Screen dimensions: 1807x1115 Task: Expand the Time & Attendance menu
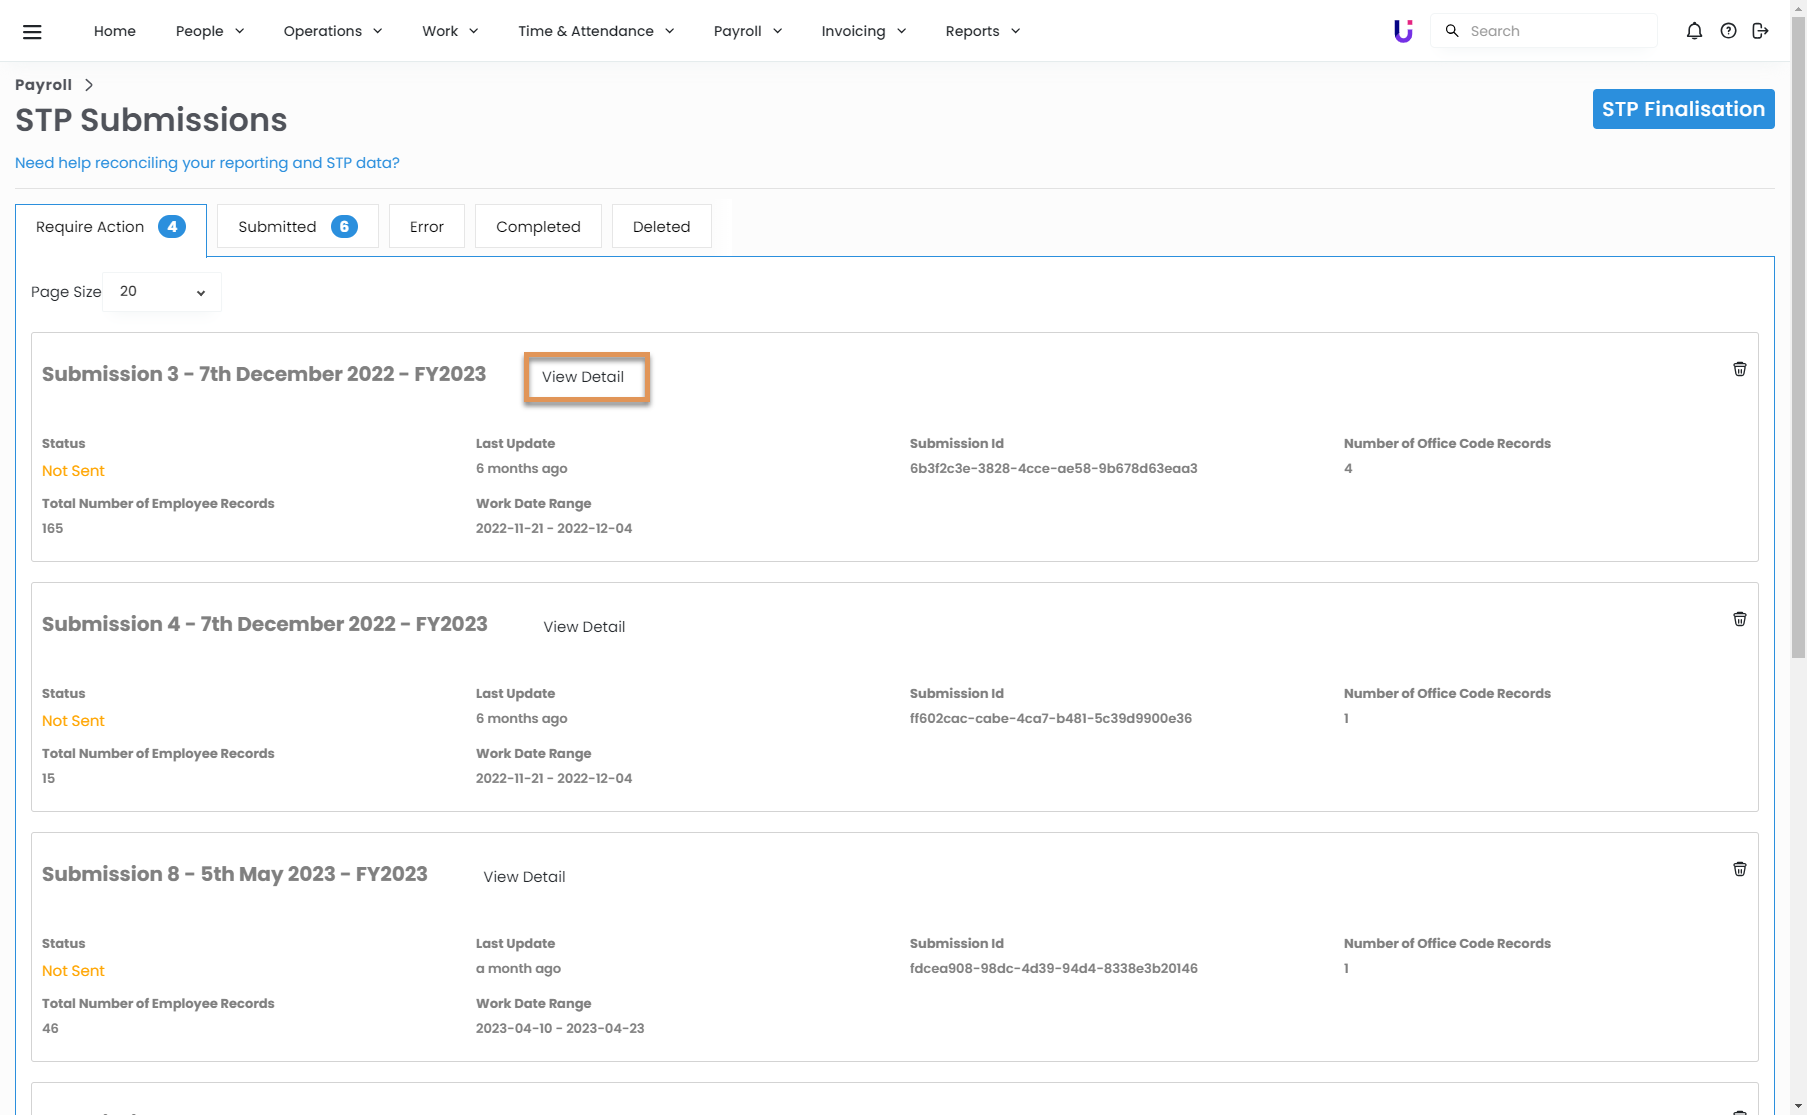(x=596, y=31)
